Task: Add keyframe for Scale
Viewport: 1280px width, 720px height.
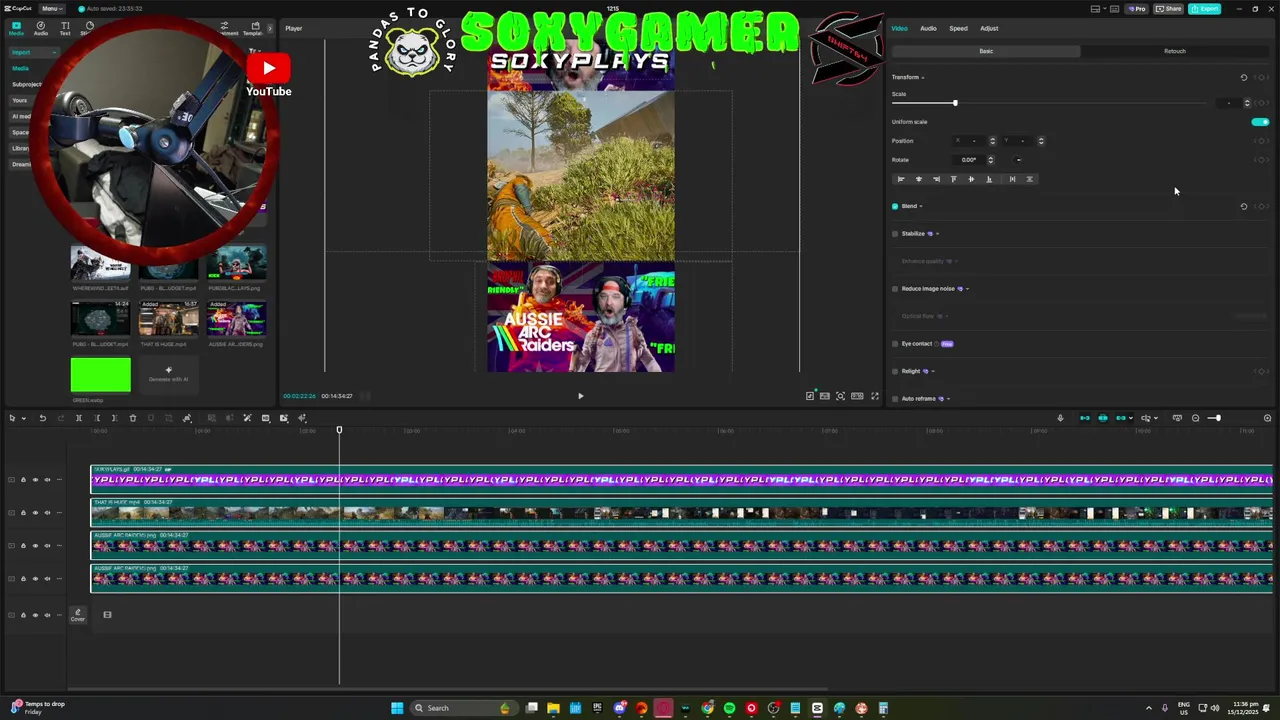Action: [x=1263, y=103]
